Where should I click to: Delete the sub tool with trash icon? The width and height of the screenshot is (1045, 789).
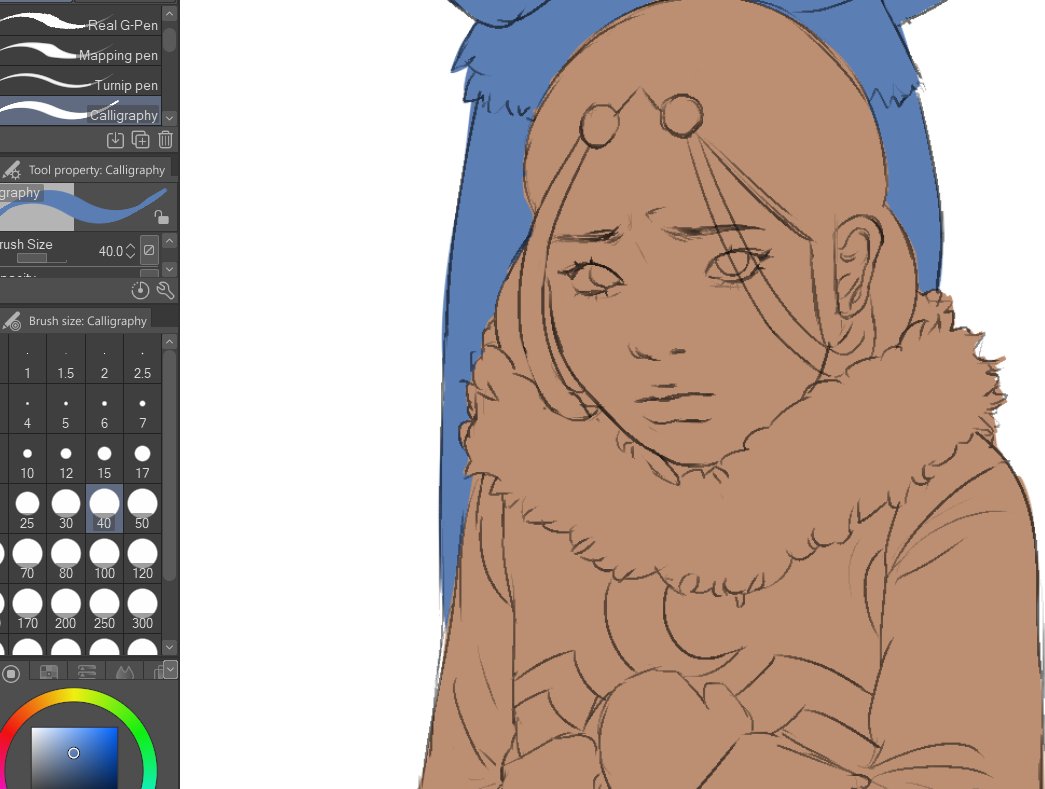pos(165,140)
